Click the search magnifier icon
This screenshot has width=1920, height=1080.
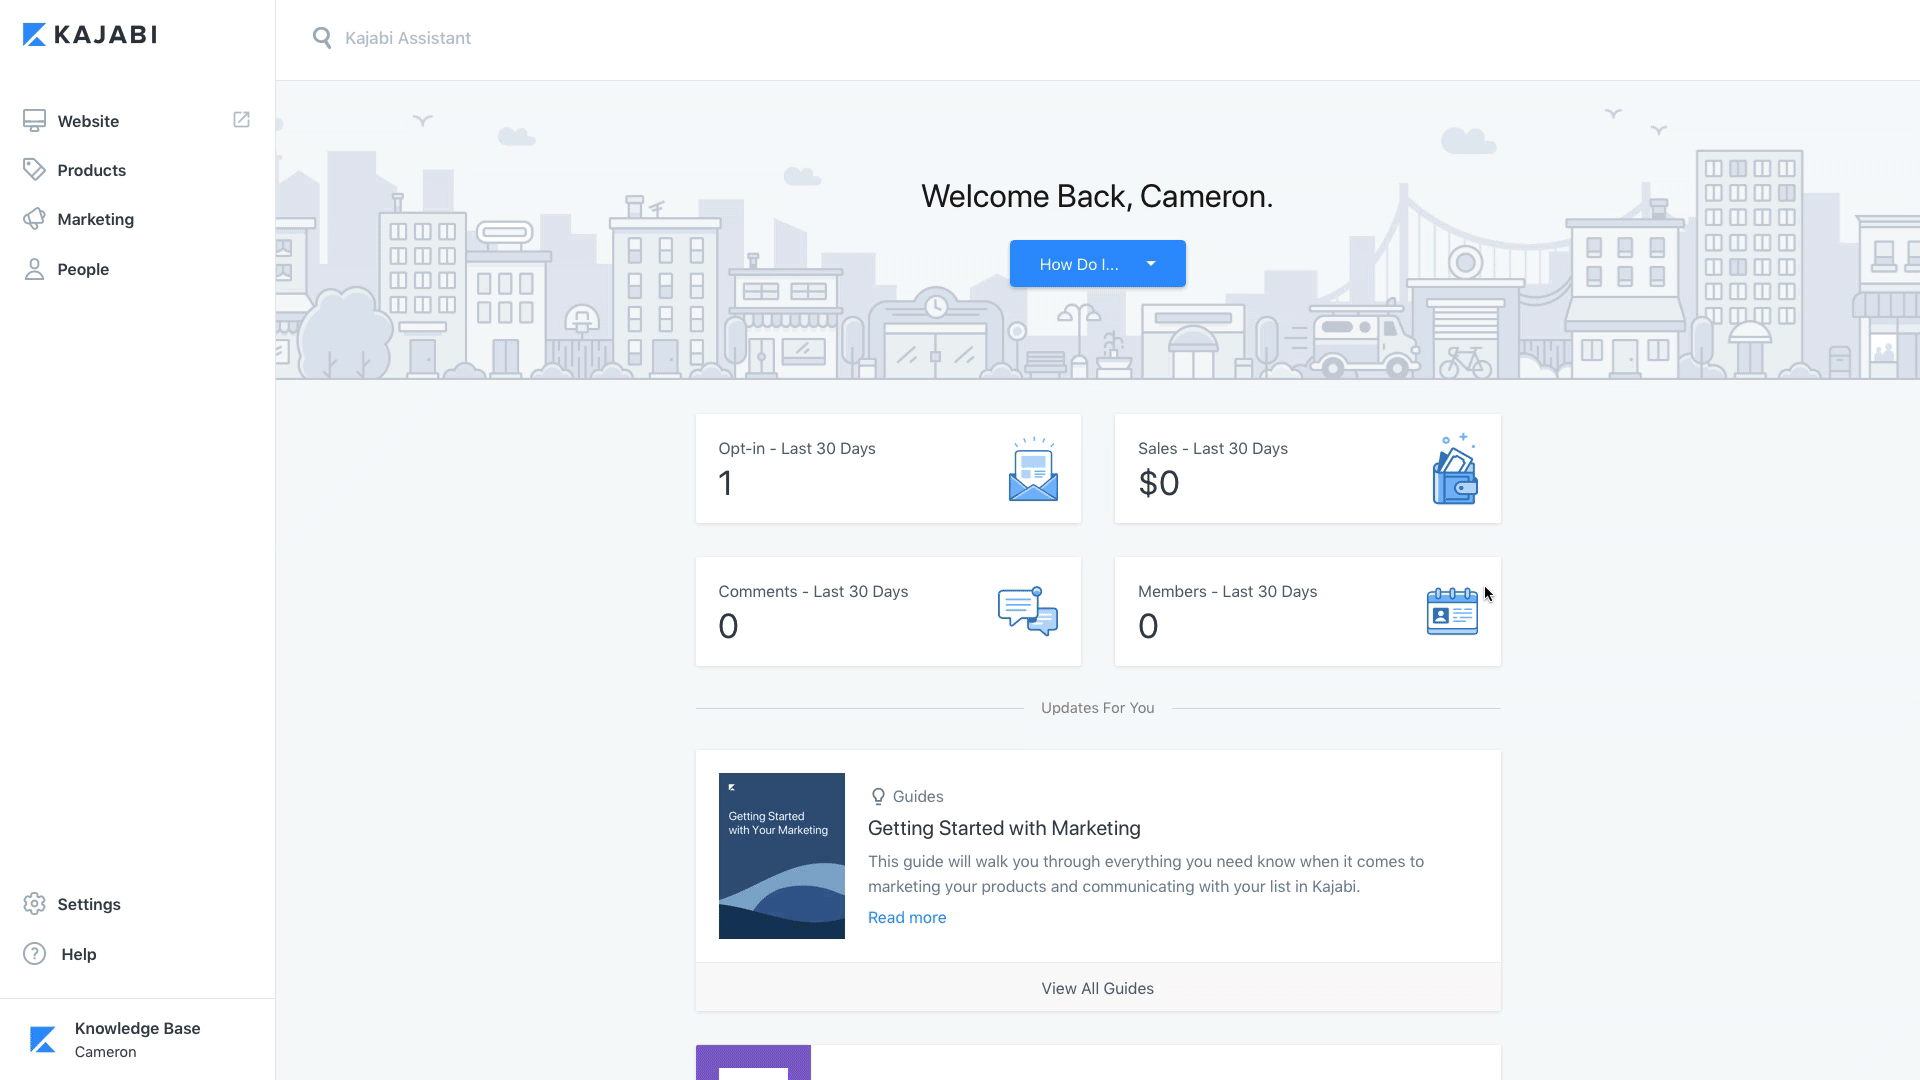[x=322, y=38]
